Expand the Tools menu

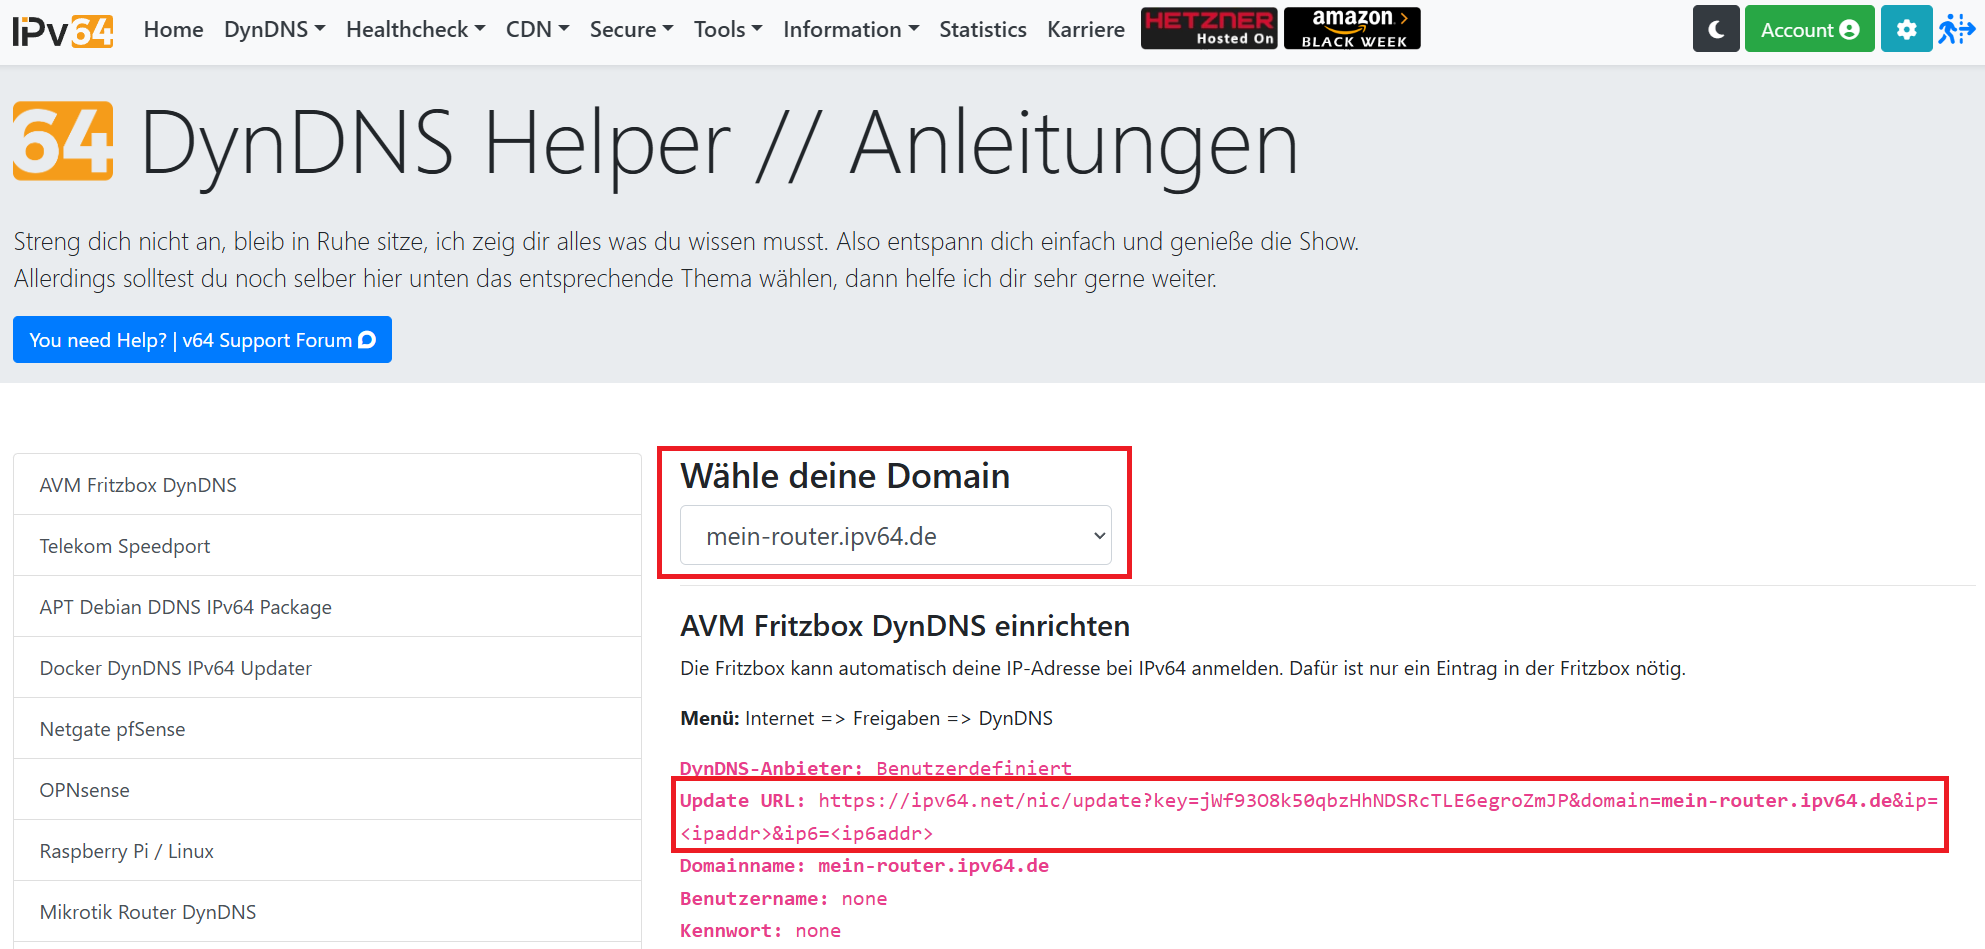tap(728, 29)
